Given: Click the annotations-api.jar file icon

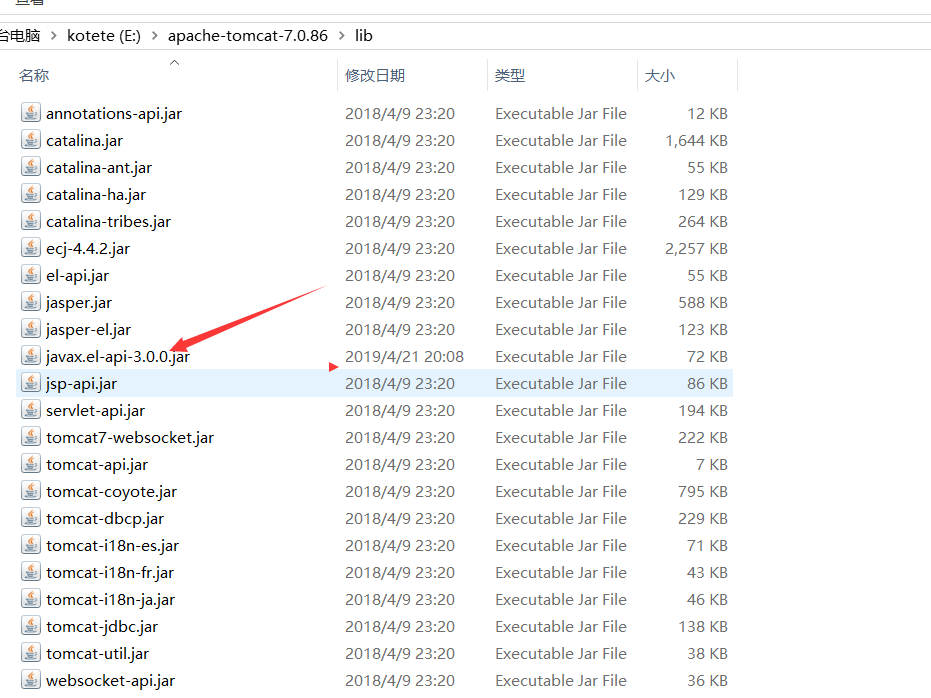Looking at the screenshot, I should [31, 112].
